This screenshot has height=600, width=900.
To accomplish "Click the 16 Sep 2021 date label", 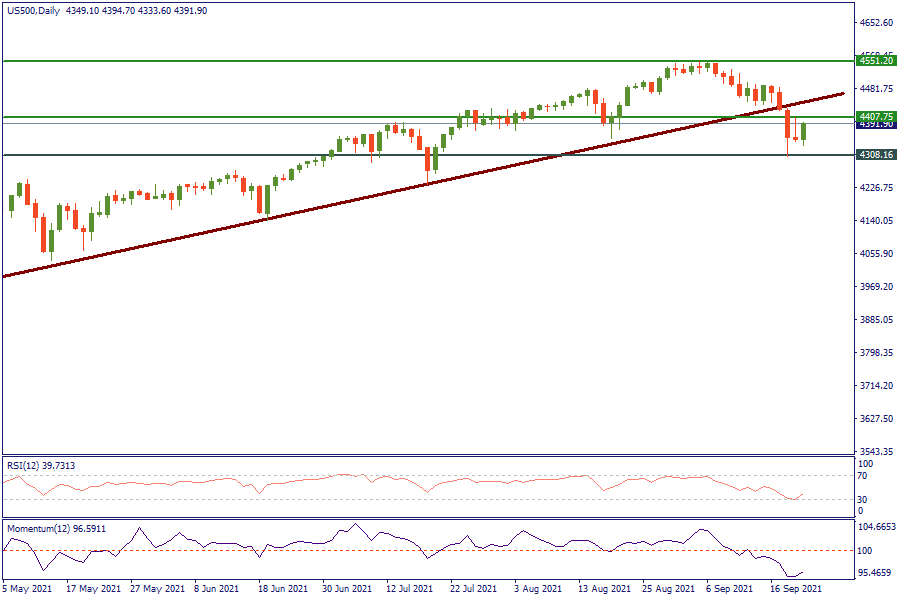I will pyautogui.click(x=798, y=590).
